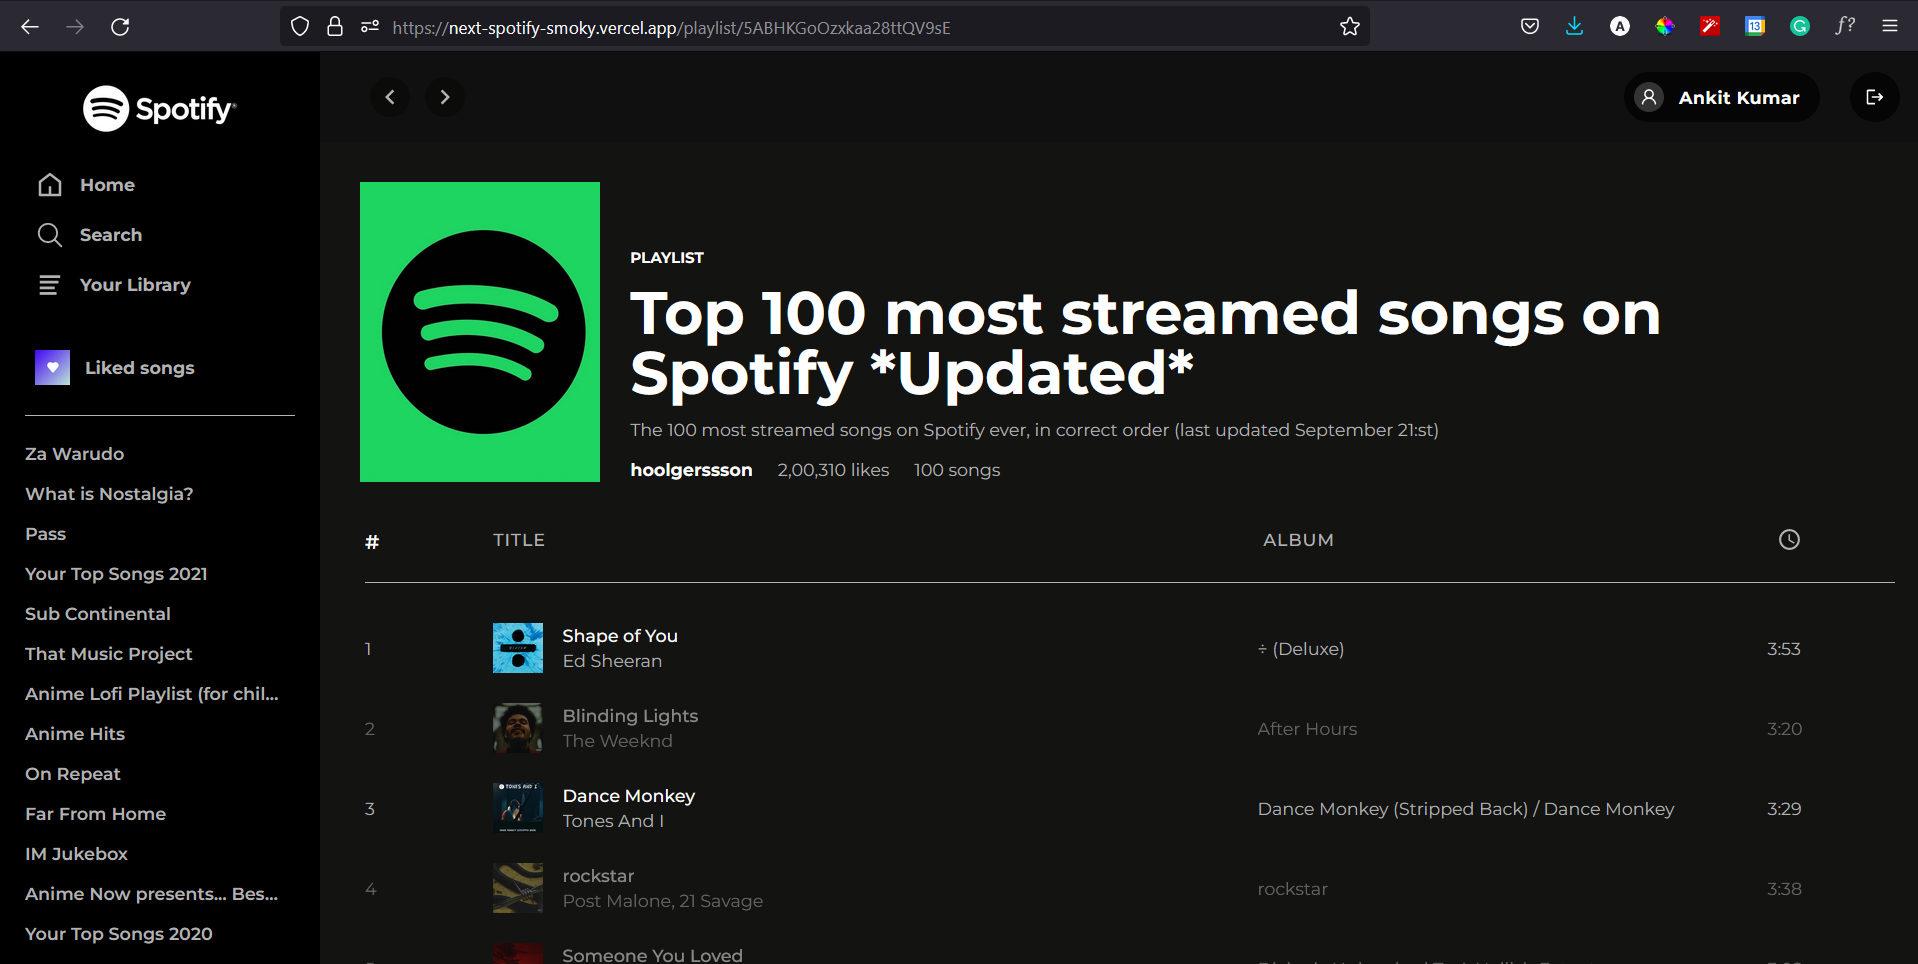Select the Dance Monkey song title
The width and height of the screenshot is (1918, 964).
coord(629,796)
